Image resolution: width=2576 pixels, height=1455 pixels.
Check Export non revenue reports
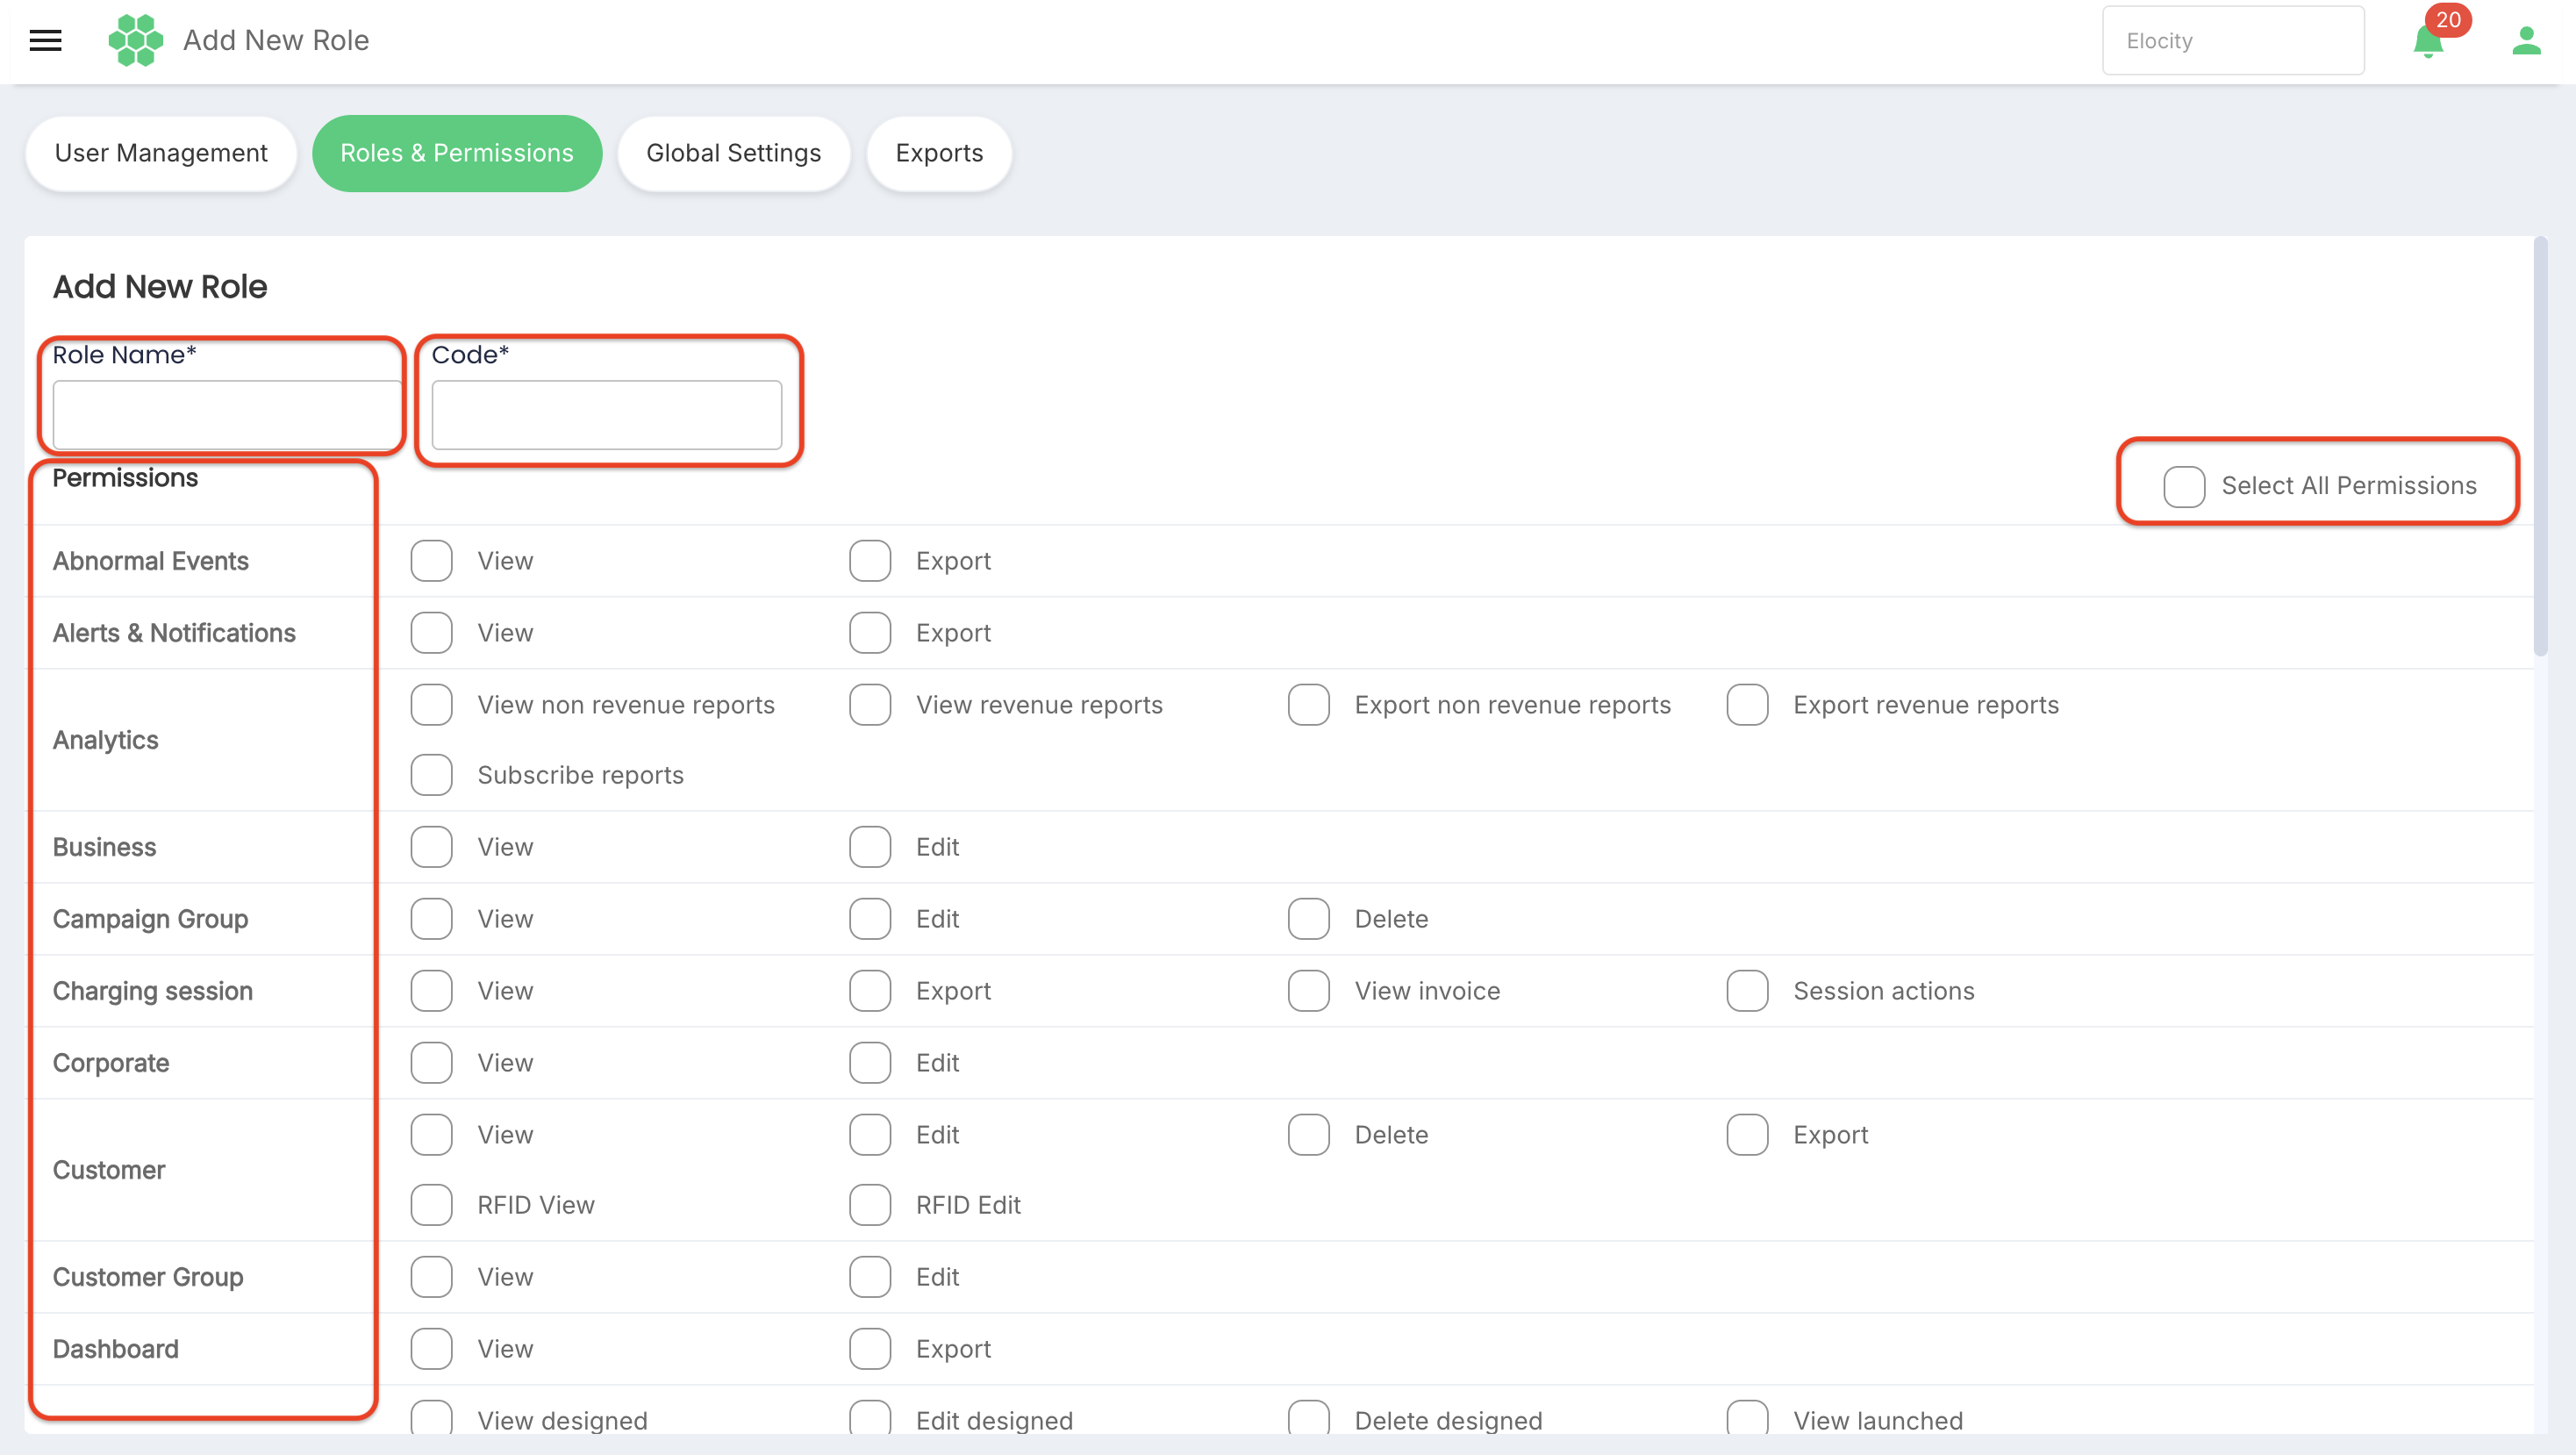(x=1309, y=705)
